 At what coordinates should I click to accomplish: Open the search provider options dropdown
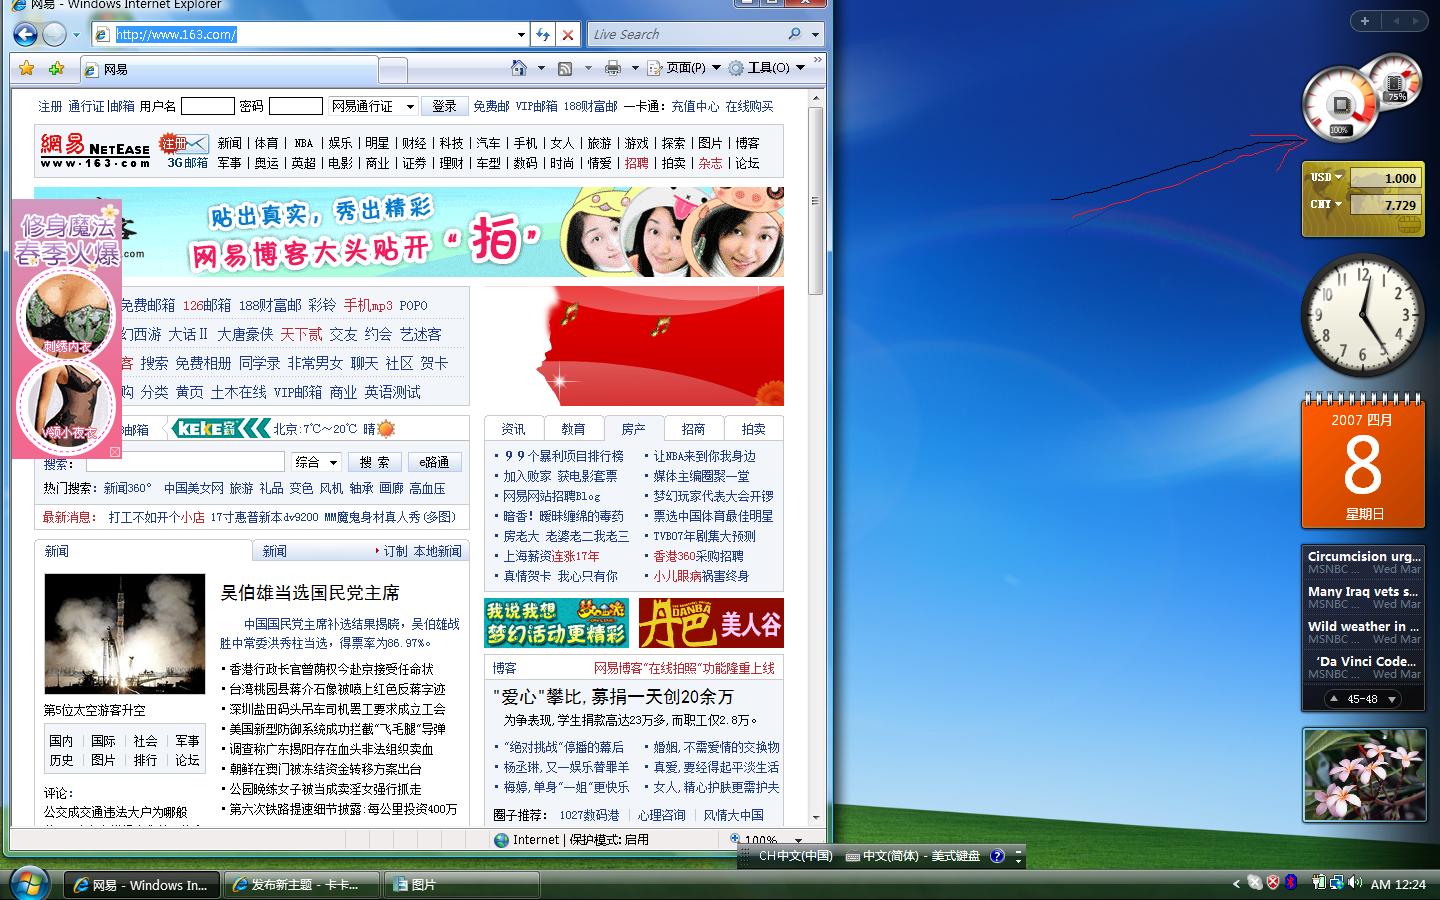coord(816,34)
